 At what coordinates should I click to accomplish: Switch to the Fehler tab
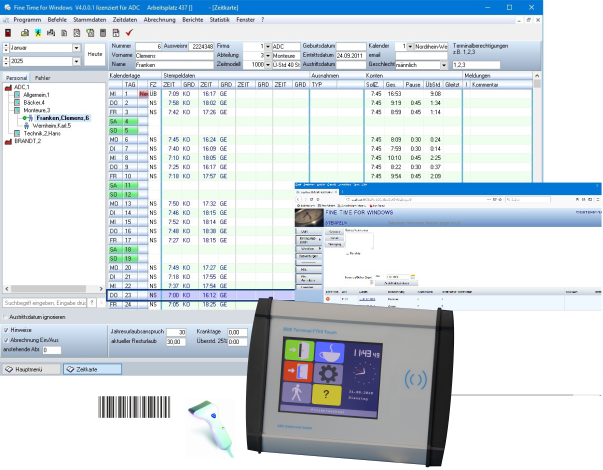click(x=42, y=77)
